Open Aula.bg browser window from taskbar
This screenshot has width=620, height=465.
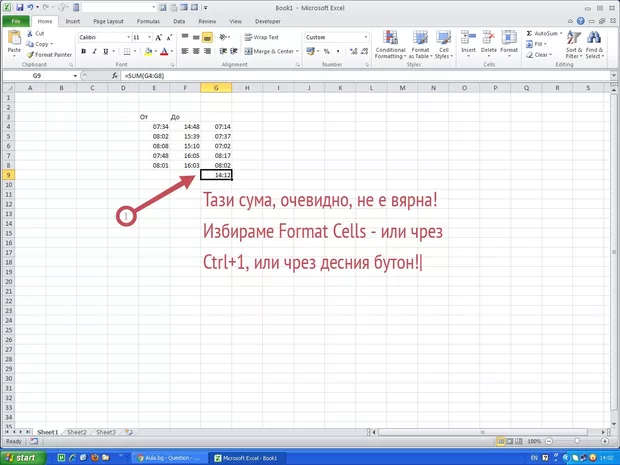tap(169, 458)
